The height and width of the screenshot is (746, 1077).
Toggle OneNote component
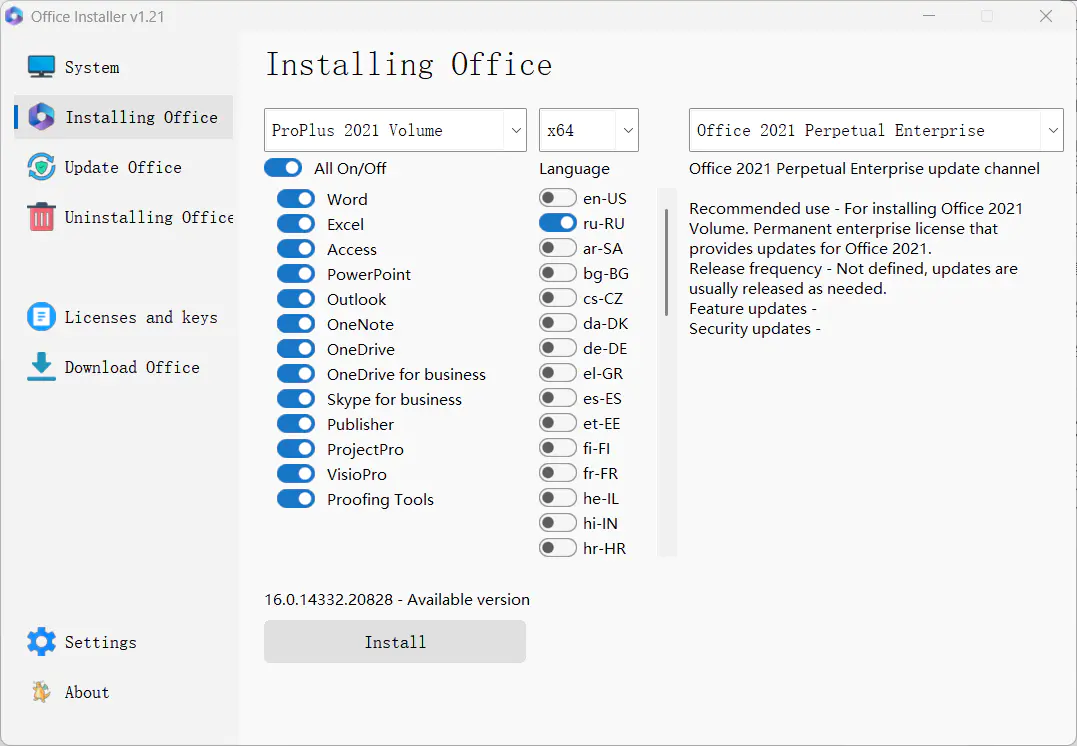tap(296, 324)
